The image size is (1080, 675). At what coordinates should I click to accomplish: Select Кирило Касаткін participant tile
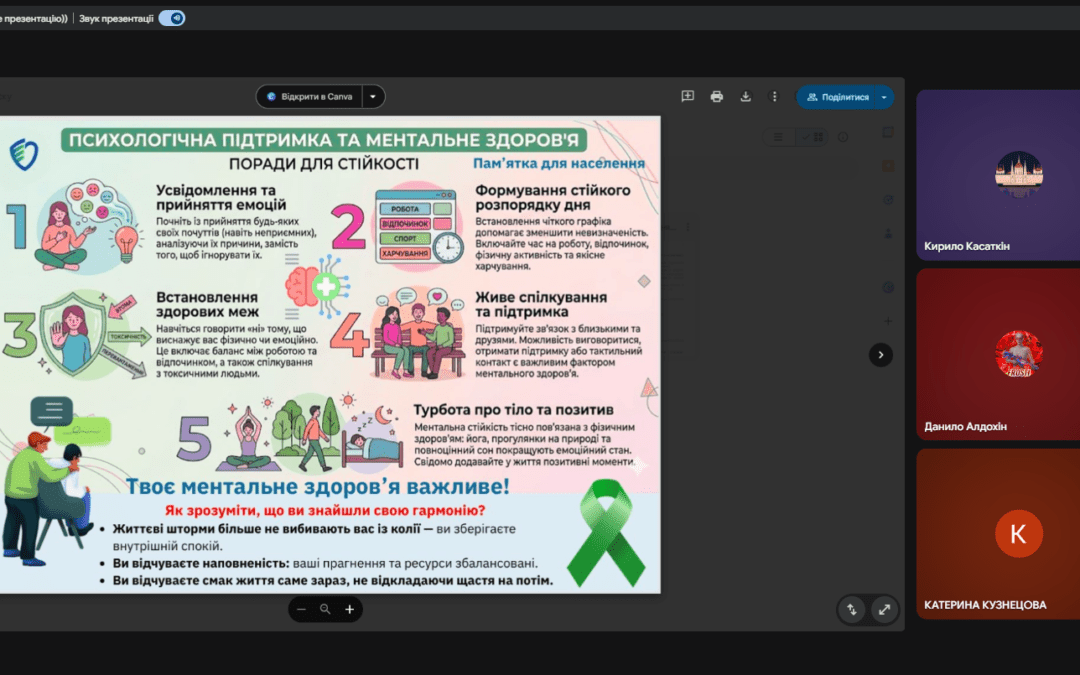tap(998, 175)
